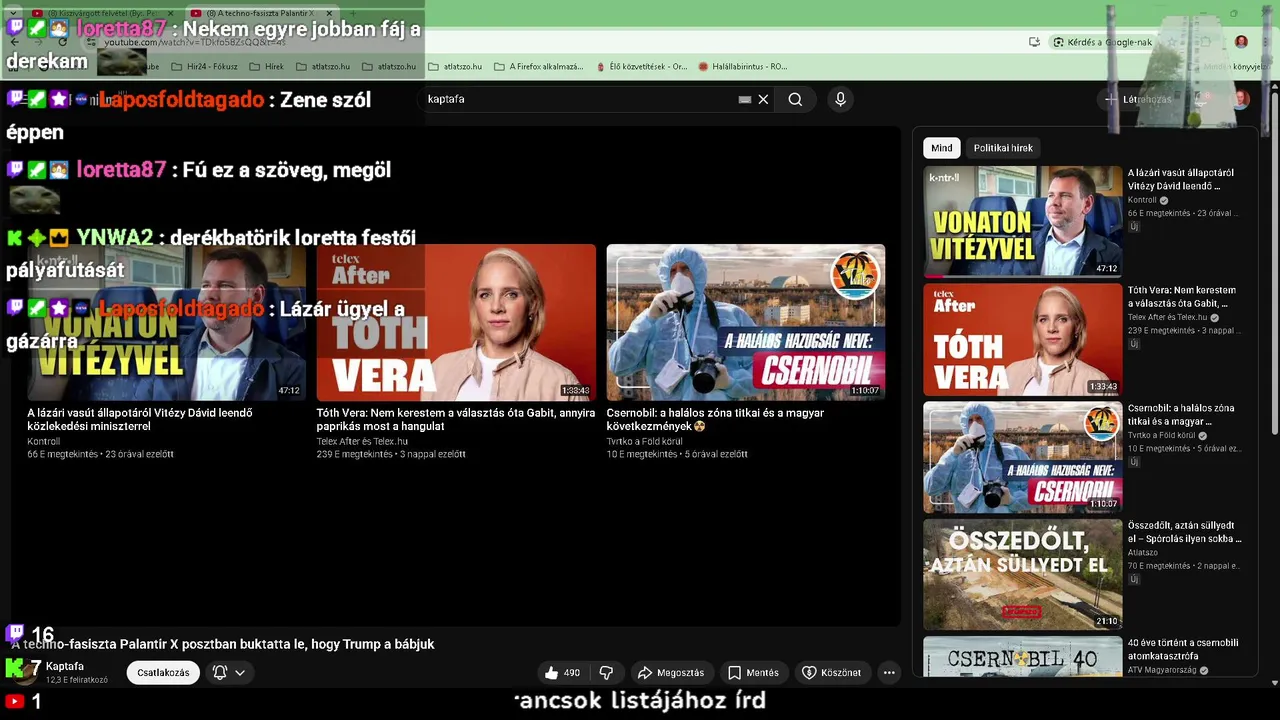Image resolution: width=1280 pixels, height=720 pixels.
Task: Open the on-screen keyboard icon in search box
Action: pyautogui.click(x=745, y=99)
